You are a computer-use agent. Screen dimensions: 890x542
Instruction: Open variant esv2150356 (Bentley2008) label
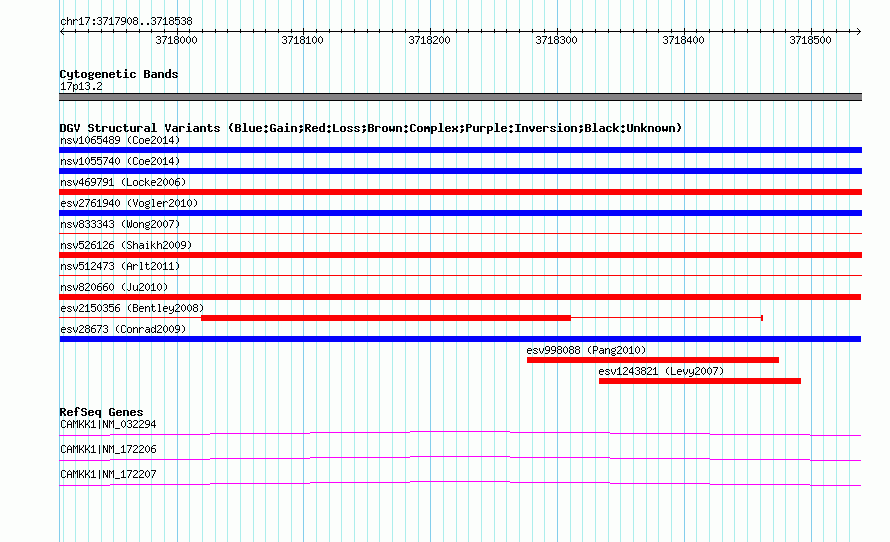click(x=132, y=308)
